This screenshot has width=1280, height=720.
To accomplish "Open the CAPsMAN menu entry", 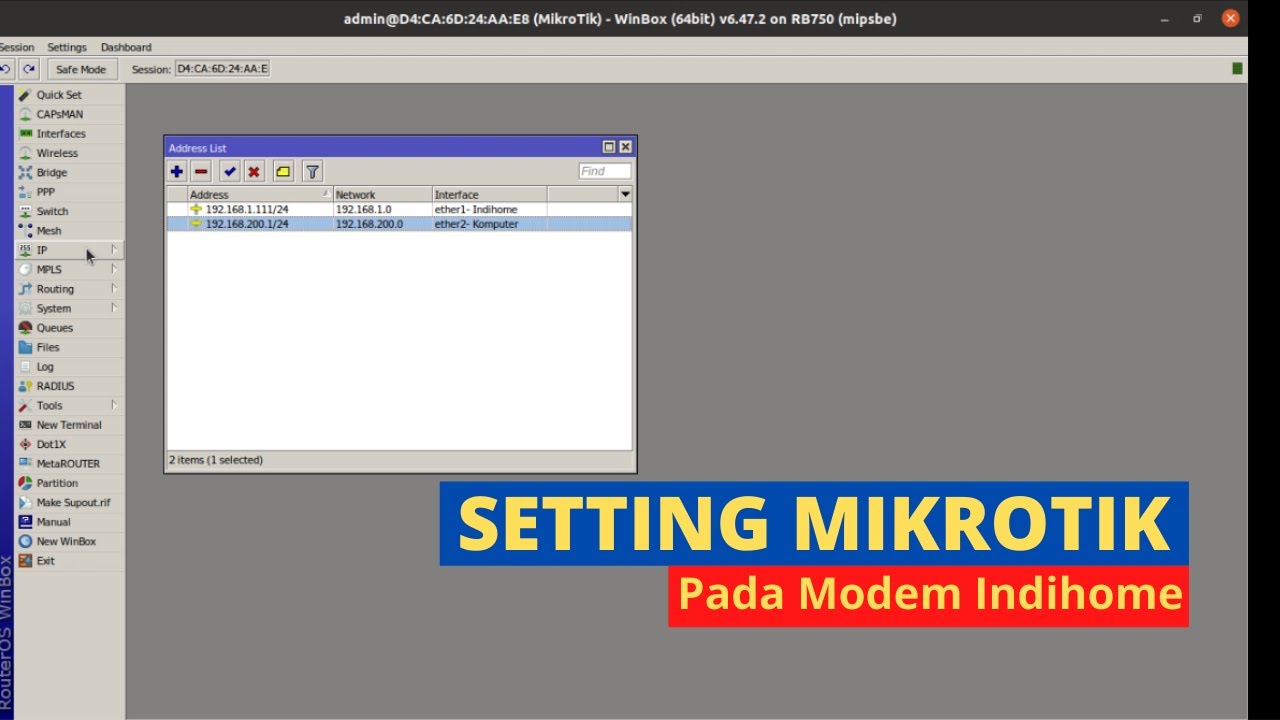I will [69, 114].
